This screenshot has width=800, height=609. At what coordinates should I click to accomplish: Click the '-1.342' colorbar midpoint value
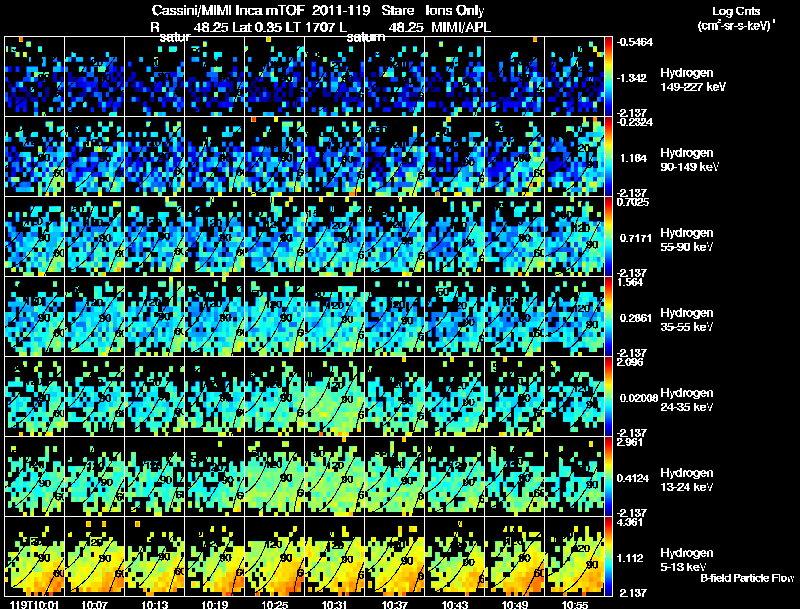click(x=631, y=78)
